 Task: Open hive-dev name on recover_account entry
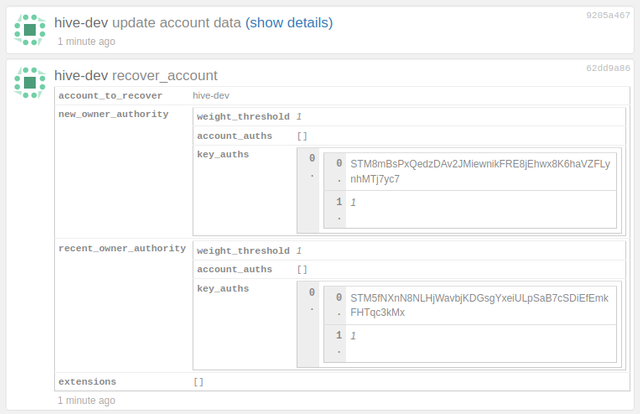pyautogui.click(x=81, y=76)
